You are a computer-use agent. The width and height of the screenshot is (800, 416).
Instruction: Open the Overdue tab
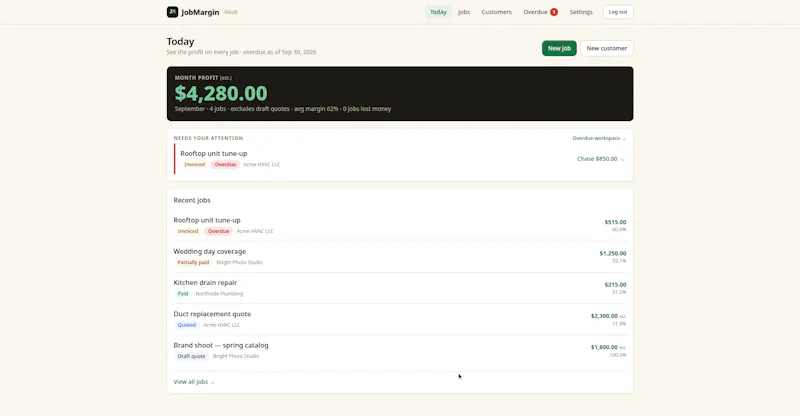pos(540,12)
